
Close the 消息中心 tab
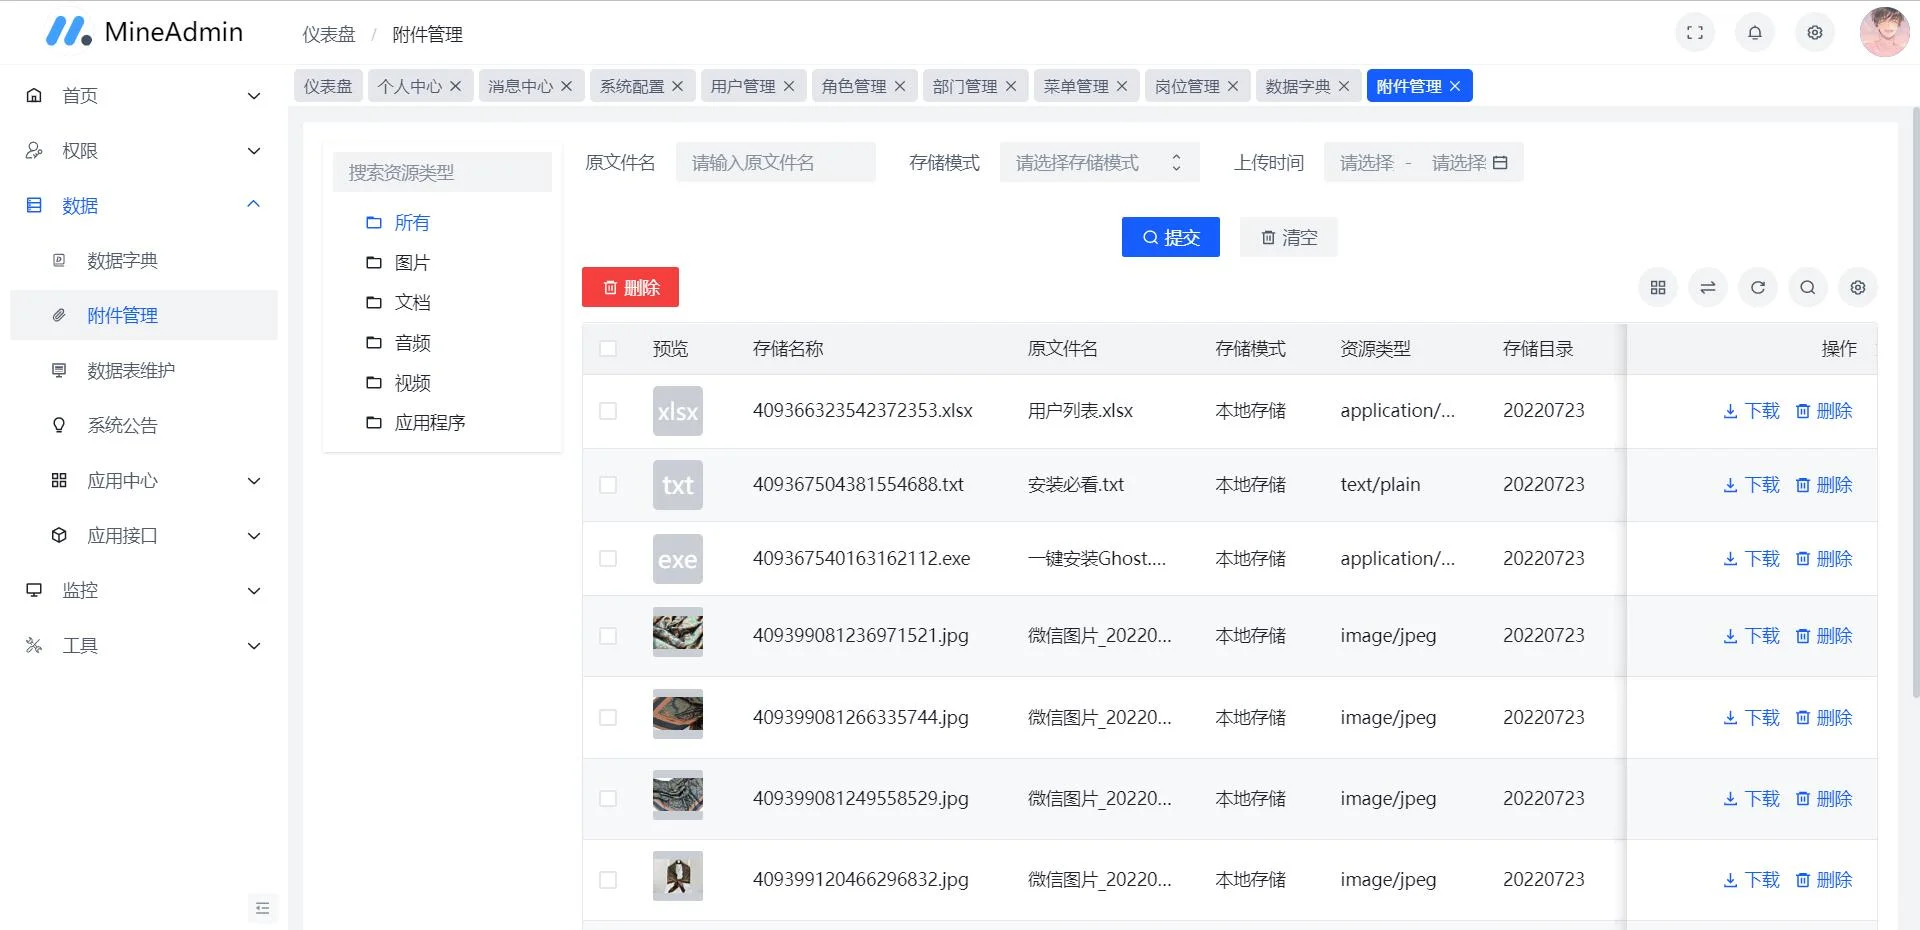tap(566, 86)
